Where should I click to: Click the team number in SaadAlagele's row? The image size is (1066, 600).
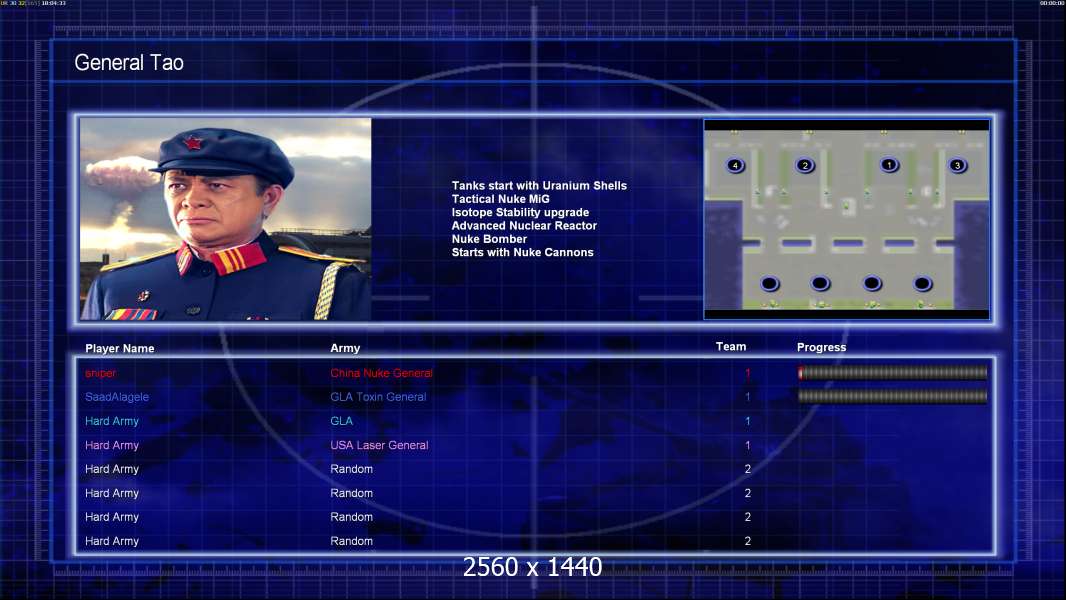[747, 397]
